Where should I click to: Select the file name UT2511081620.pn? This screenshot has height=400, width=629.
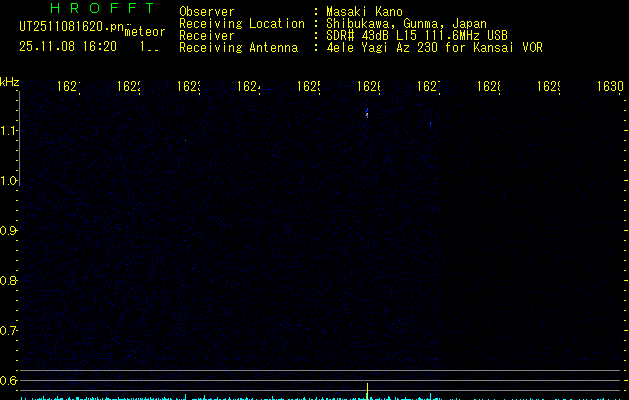pyautogui.click(x=71, y=27)
